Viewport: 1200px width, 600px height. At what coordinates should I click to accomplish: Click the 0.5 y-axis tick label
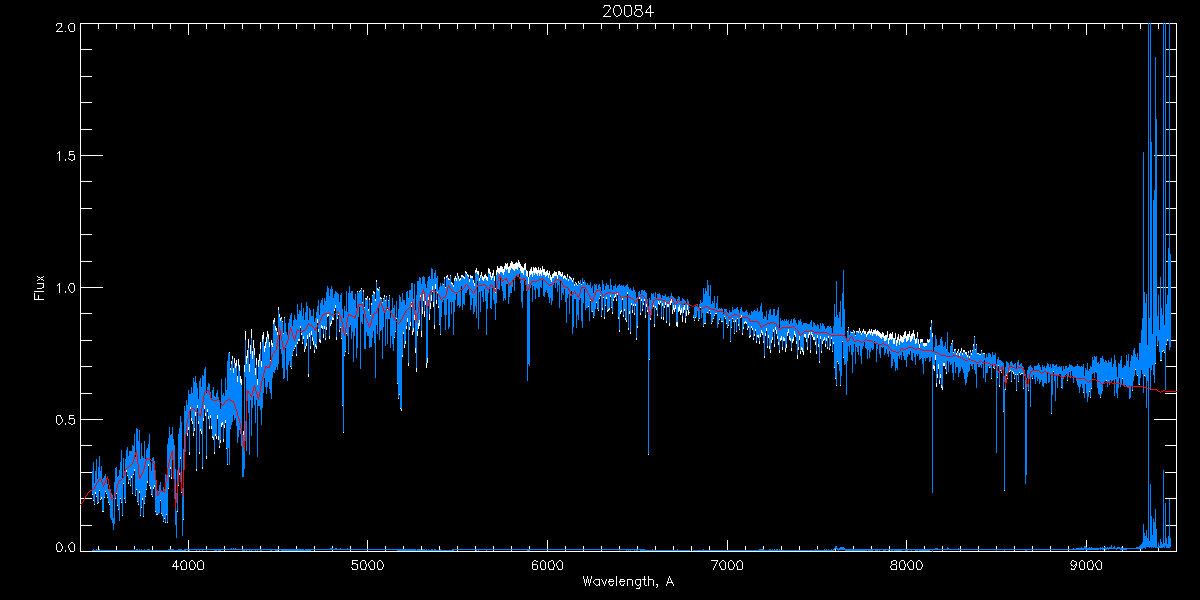click(65, 419)
